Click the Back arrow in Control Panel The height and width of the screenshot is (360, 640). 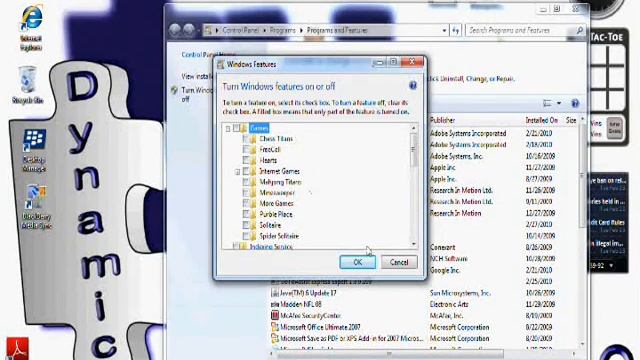[175, 30]
